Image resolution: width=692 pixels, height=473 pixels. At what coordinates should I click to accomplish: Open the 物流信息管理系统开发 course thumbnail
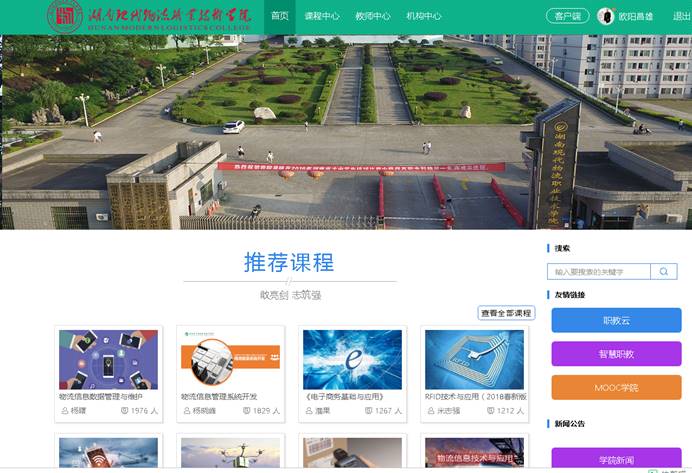pos(230,360)
